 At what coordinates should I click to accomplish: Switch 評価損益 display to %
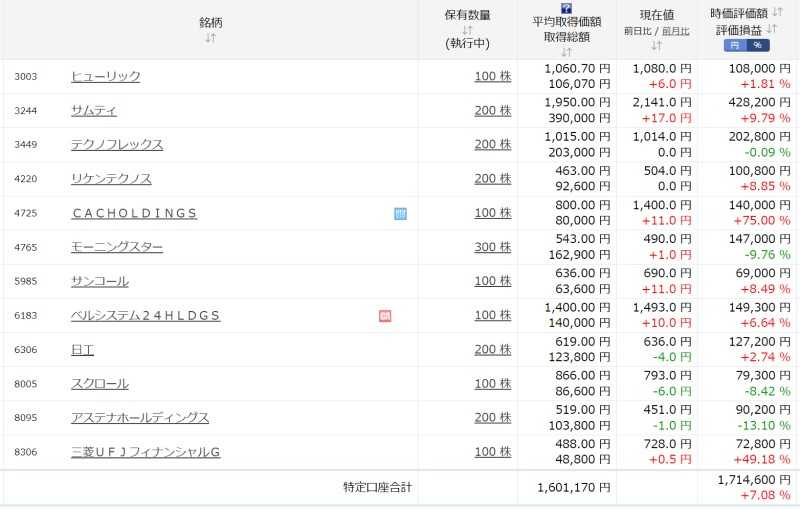click(x=758, y=45)
